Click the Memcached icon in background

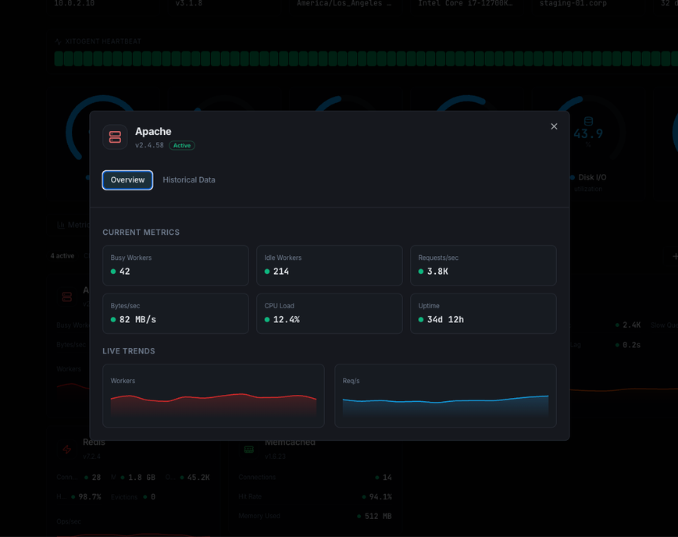[249, 449]
